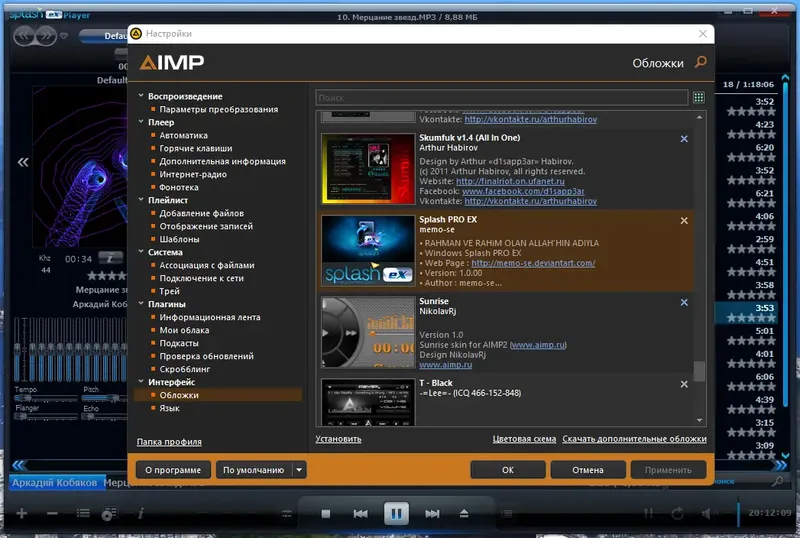Click the double-left arrow below the equalizer
Screen dimensions: 800x538
[x=18, y=465]
